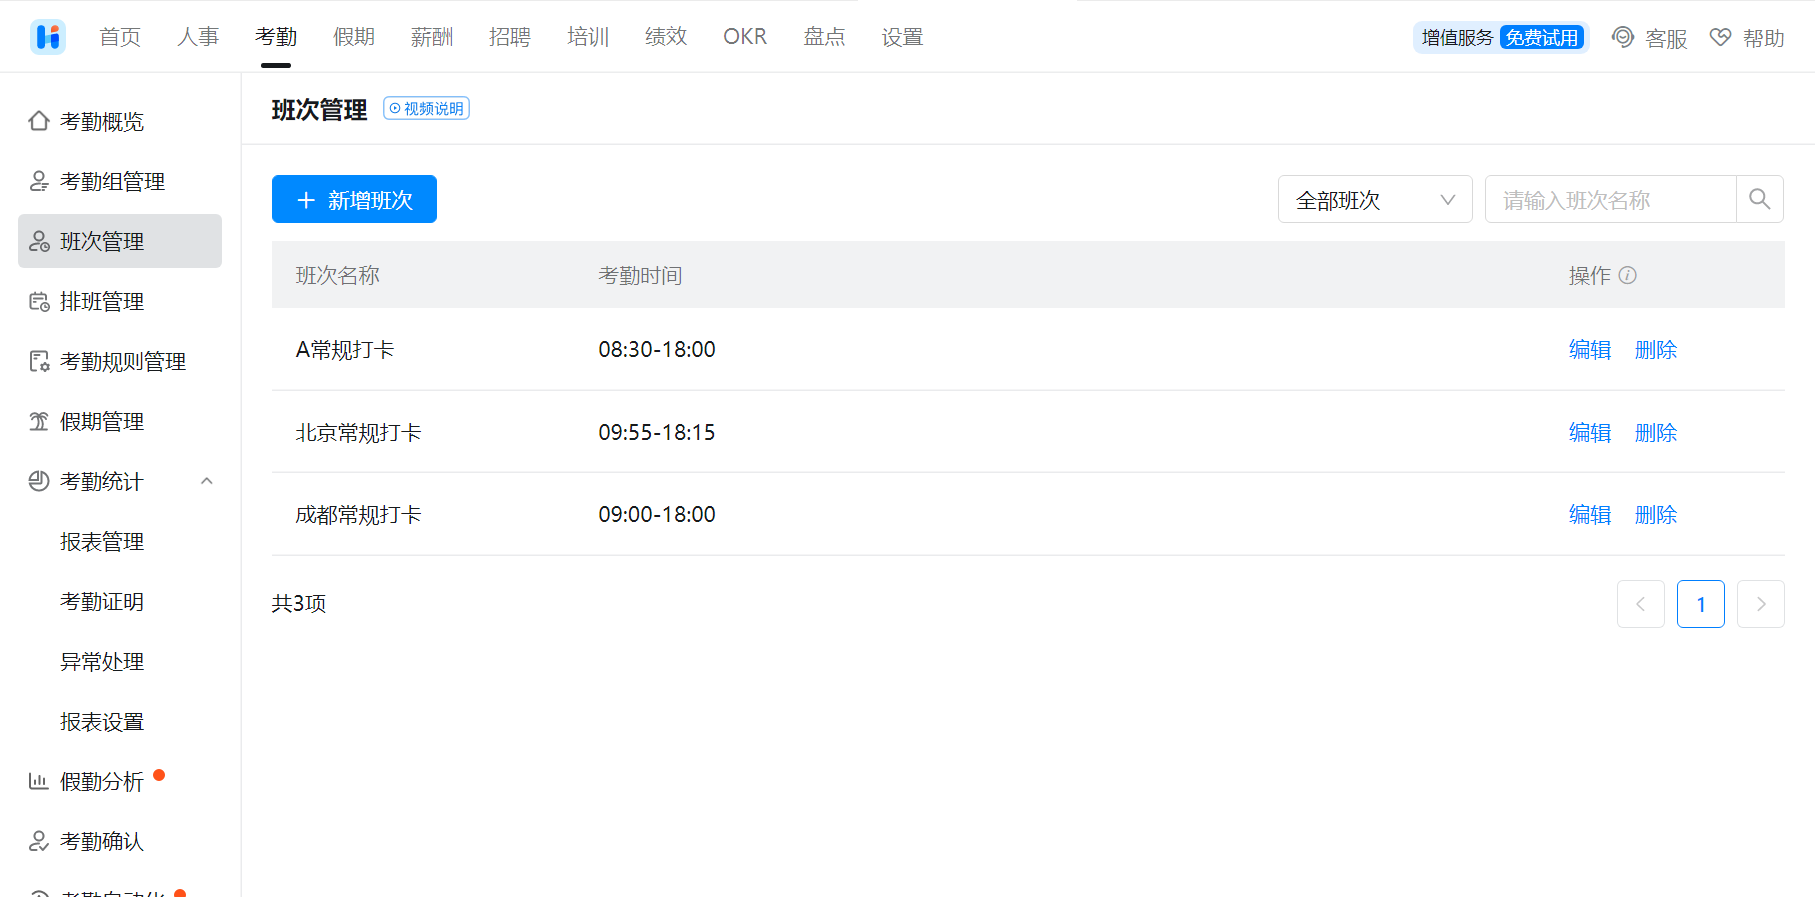The width and height of the screenshot is (1815, 897).
Task: Click the 08:30-18:00 time cell
Action: coord(657,349)
